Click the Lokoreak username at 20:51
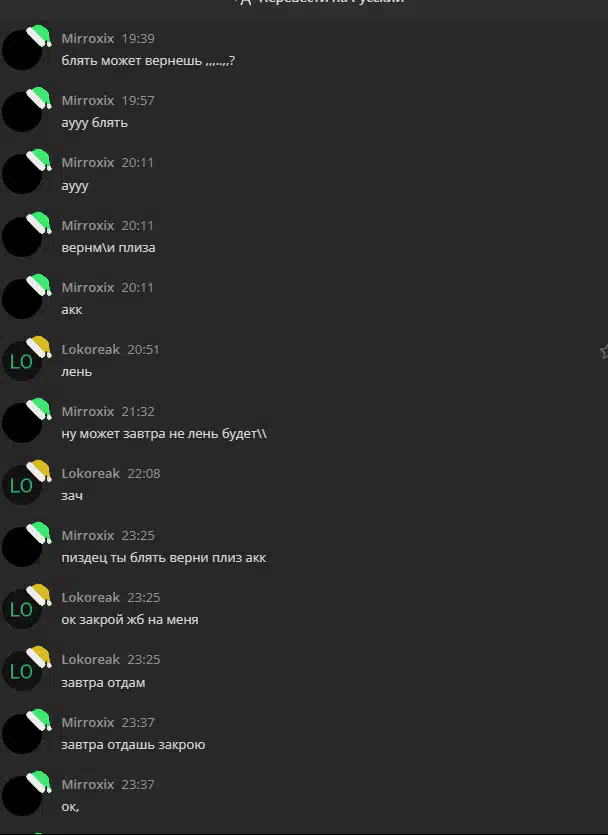The width and height of the screenshot is (608, 835). [91, 349]
